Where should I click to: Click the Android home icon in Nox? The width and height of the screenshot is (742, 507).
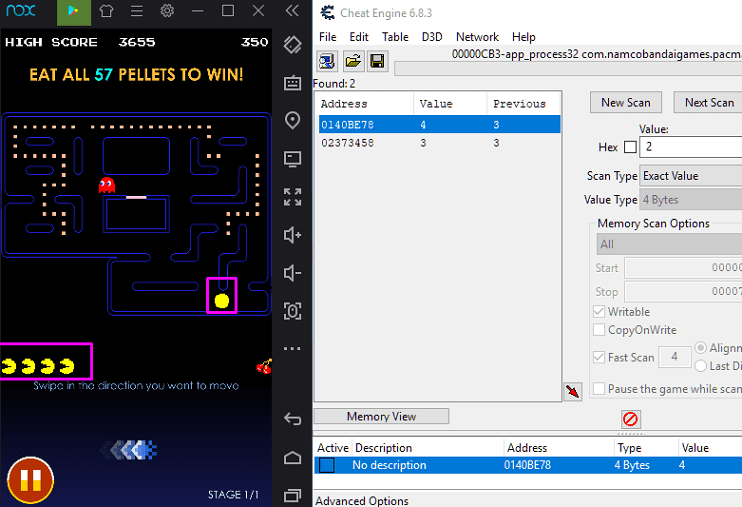(292, 458)
